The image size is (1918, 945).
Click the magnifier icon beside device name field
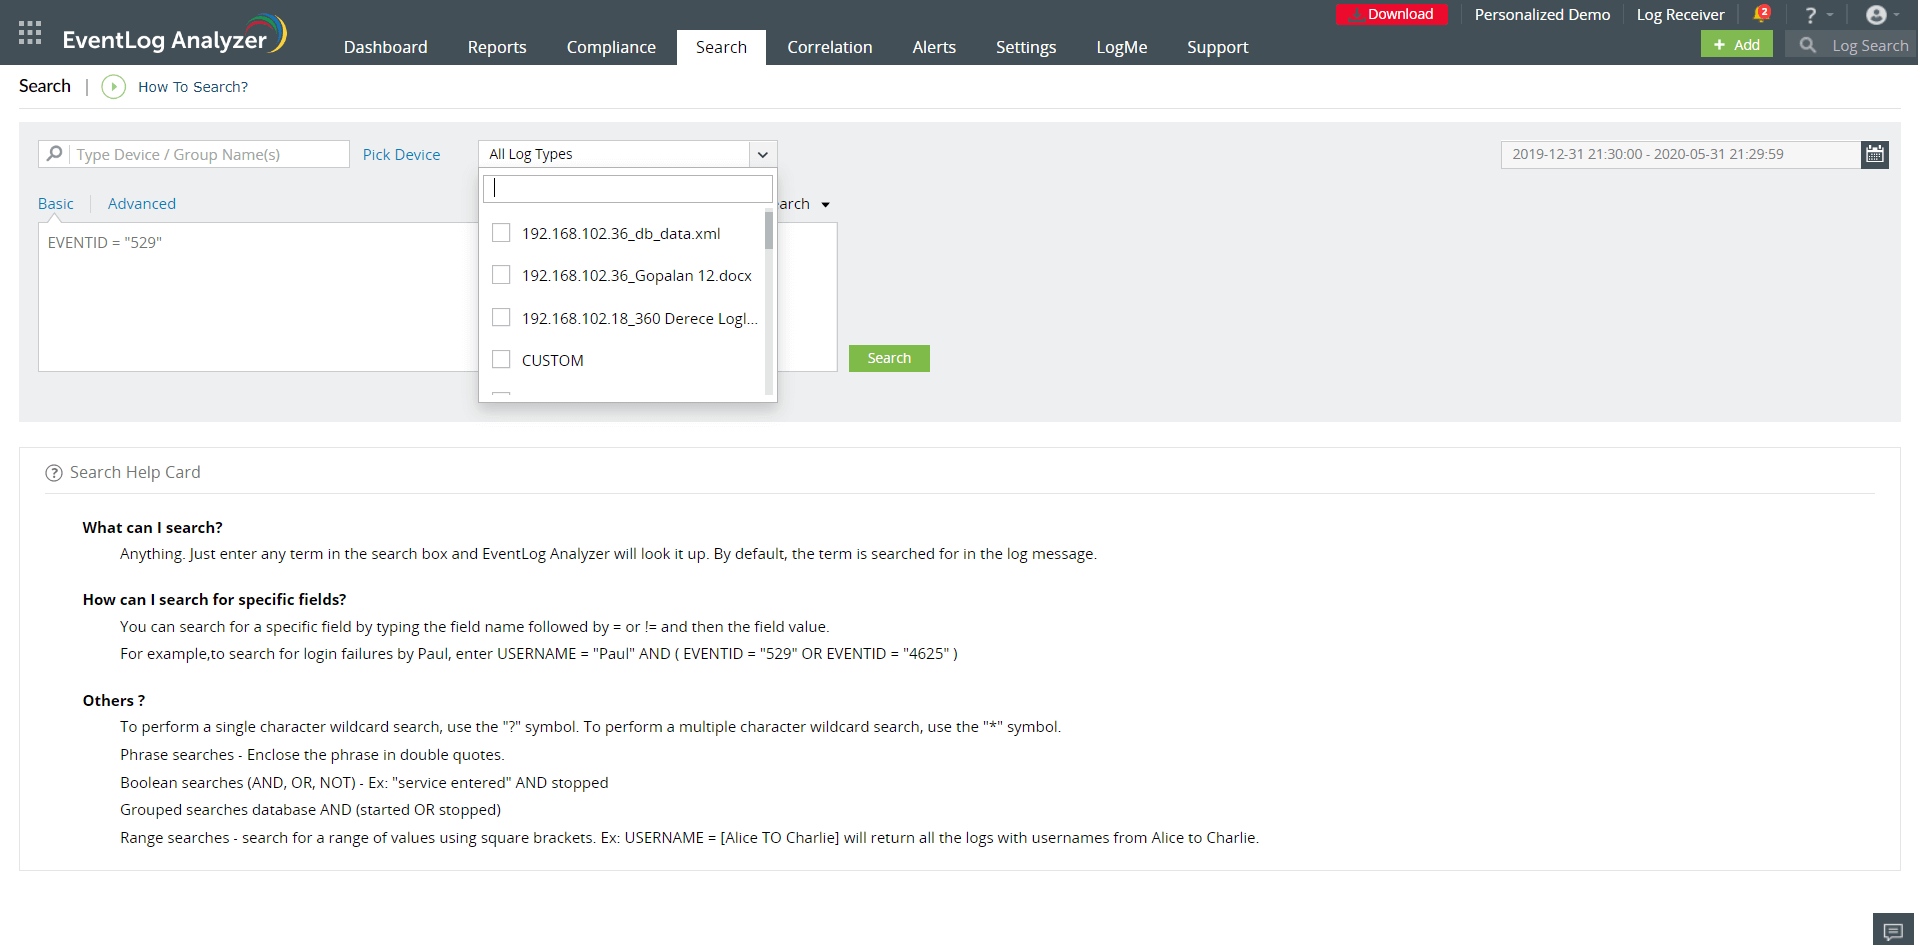point(55,154)
